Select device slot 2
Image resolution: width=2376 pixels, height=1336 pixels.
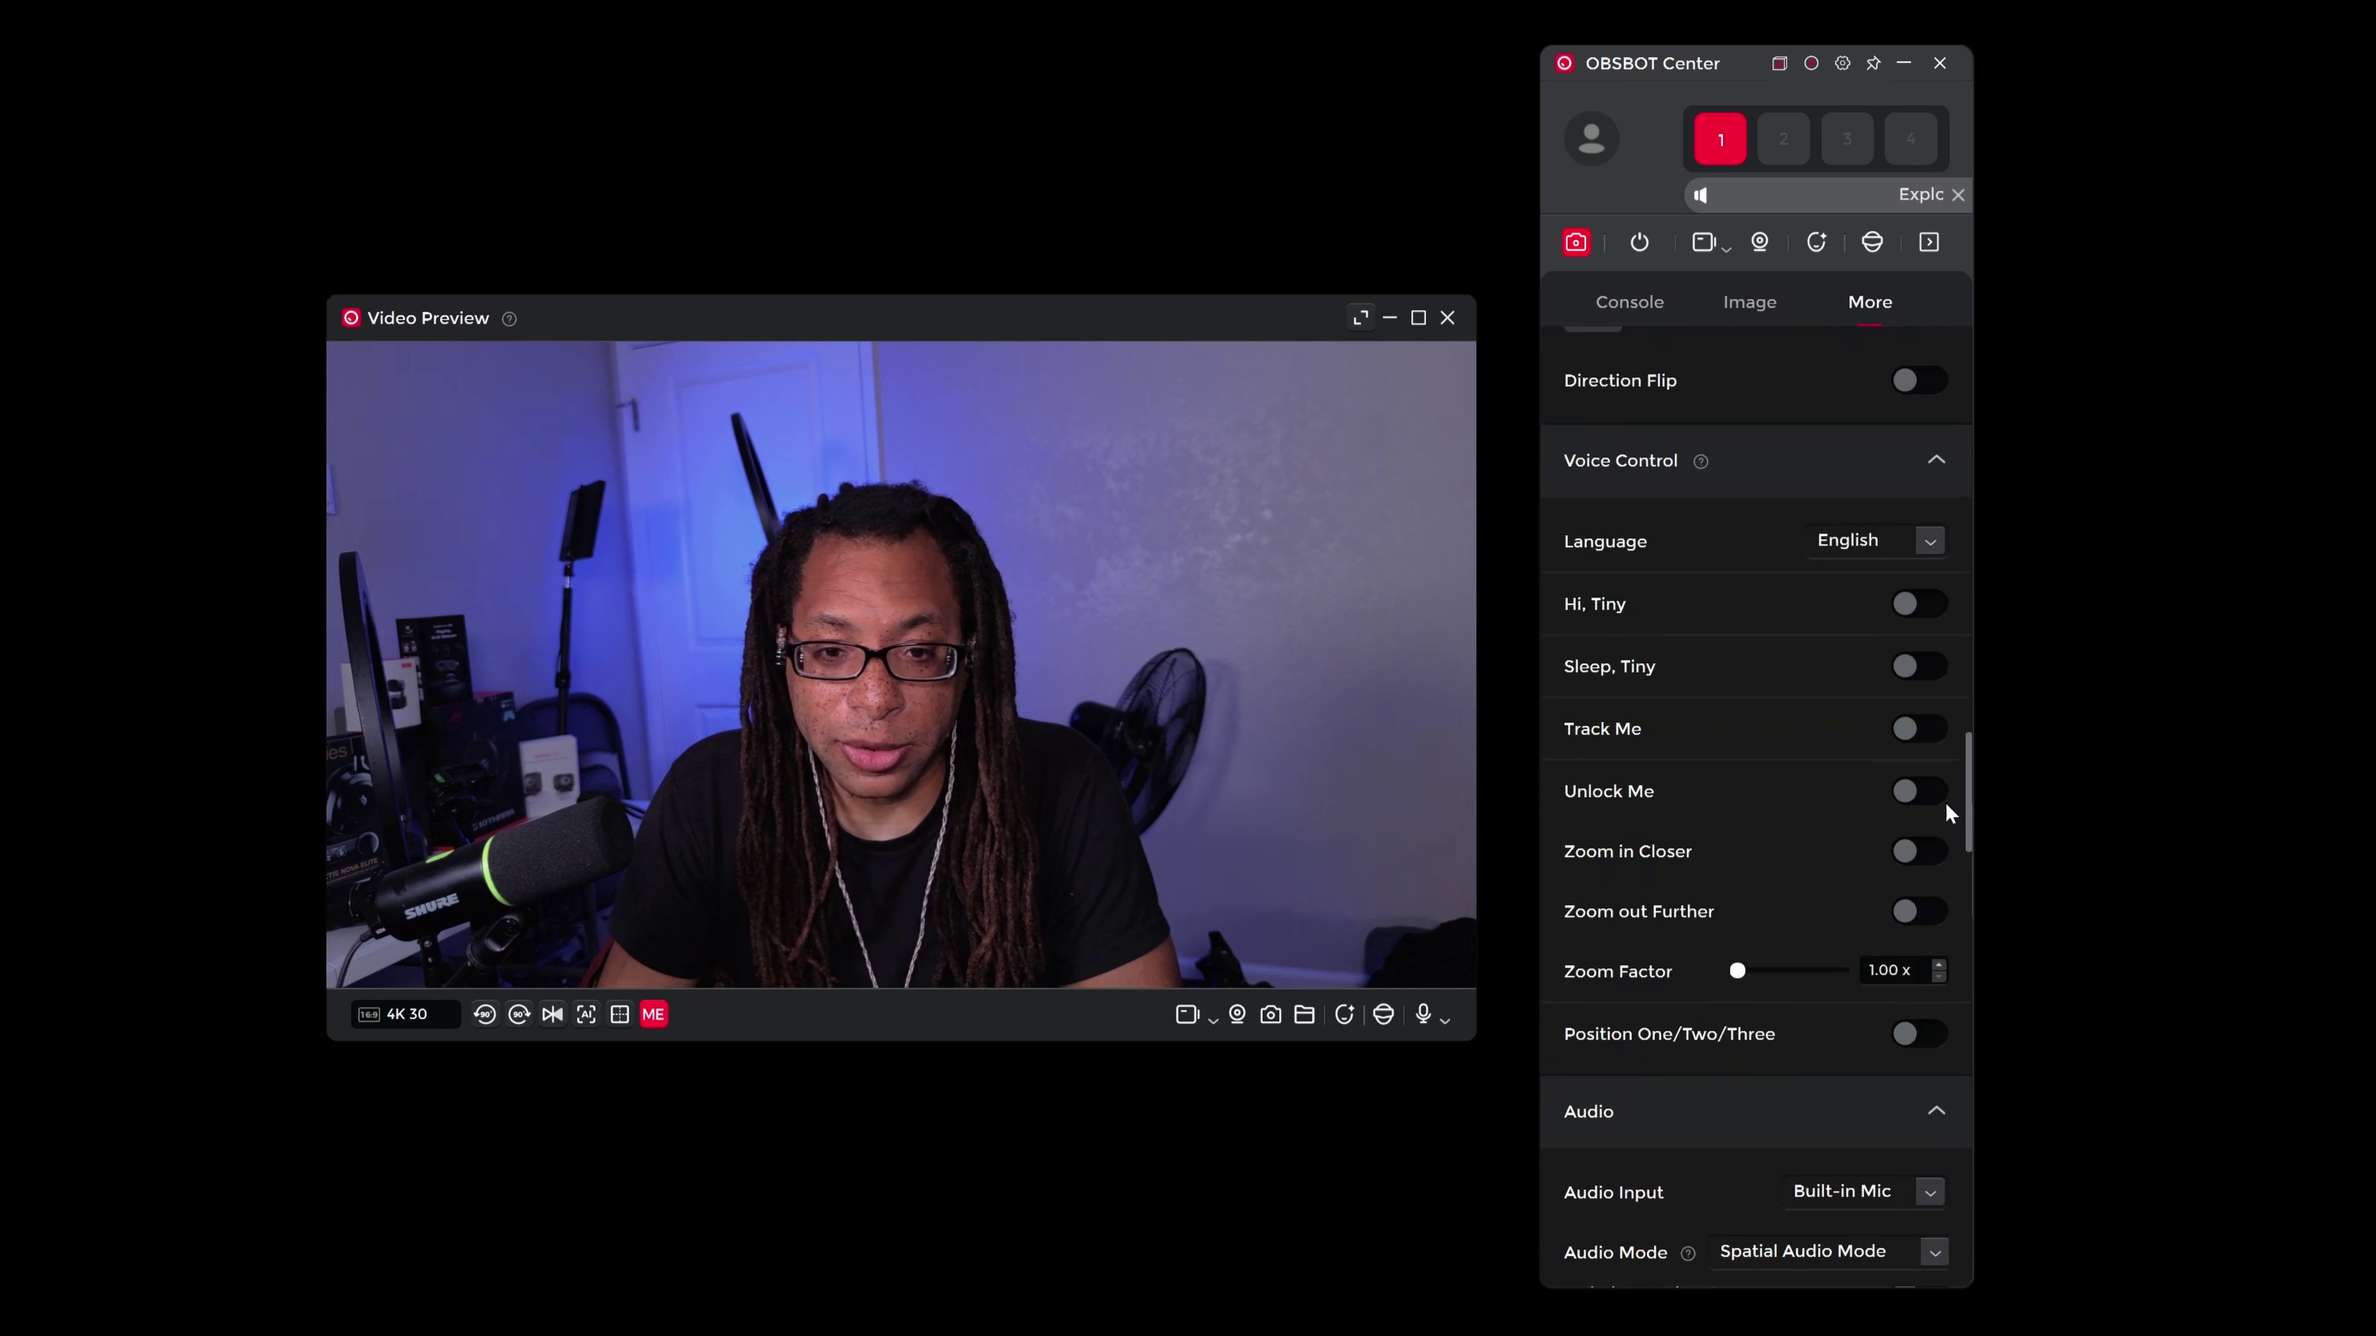tap(1783, 139)
